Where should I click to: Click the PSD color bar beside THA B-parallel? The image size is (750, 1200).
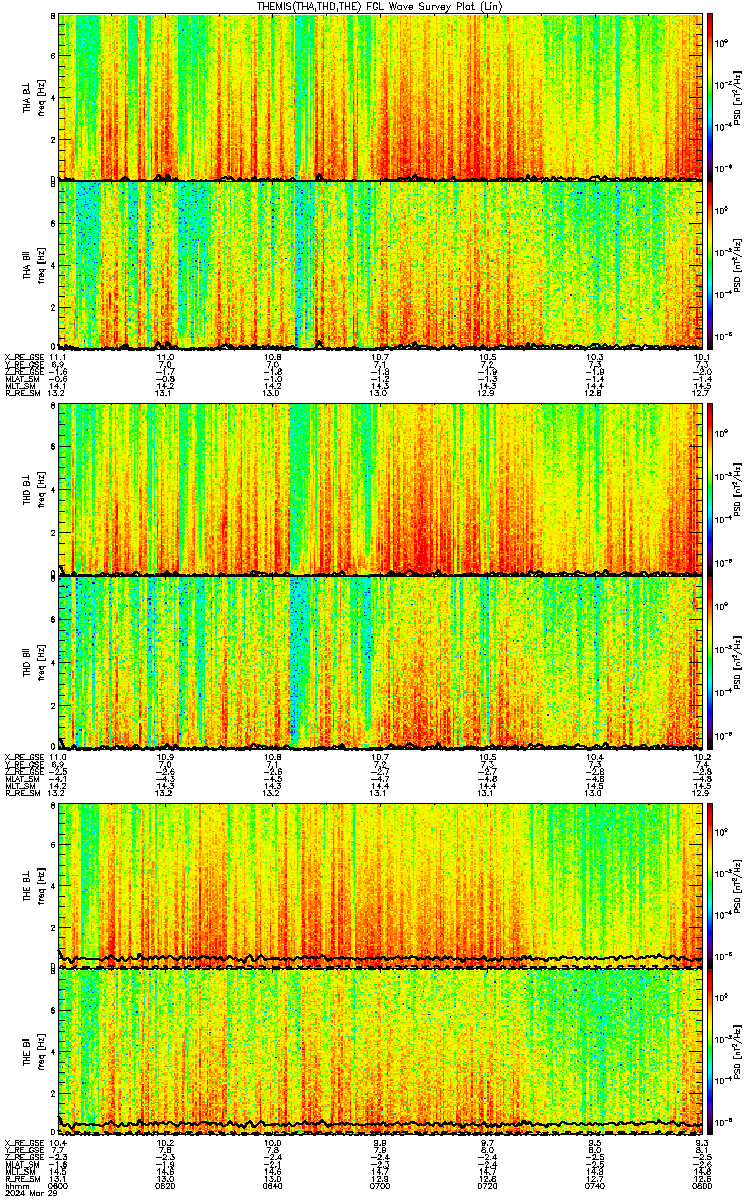coord(710,264)
